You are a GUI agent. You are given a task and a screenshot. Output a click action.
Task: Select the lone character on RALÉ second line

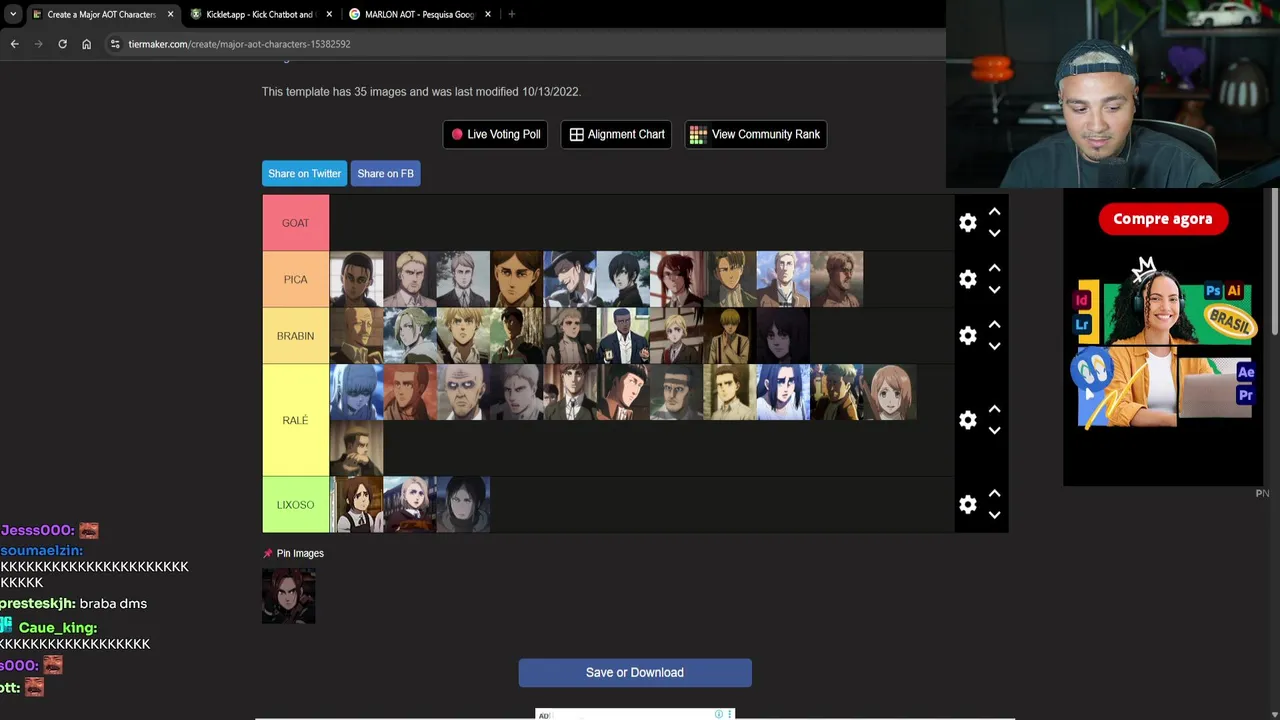coord(356,448)
